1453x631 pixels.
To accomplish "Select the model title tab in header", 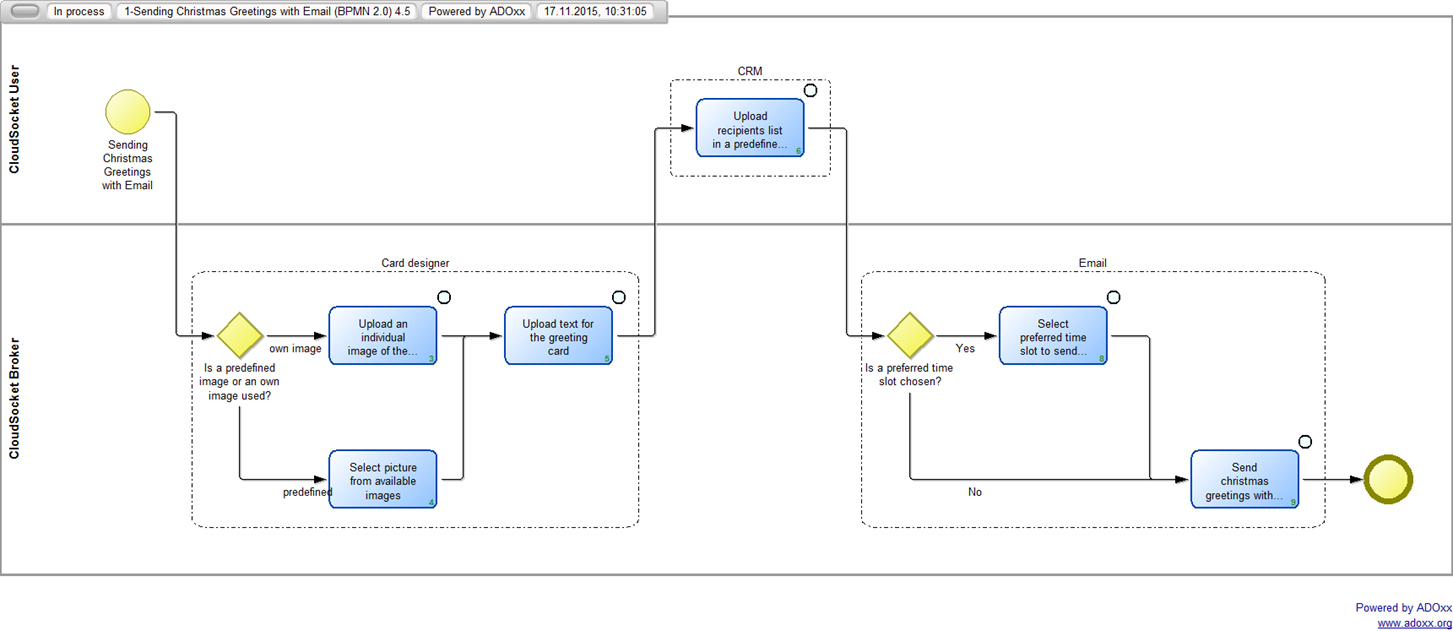I will point(267,12).
